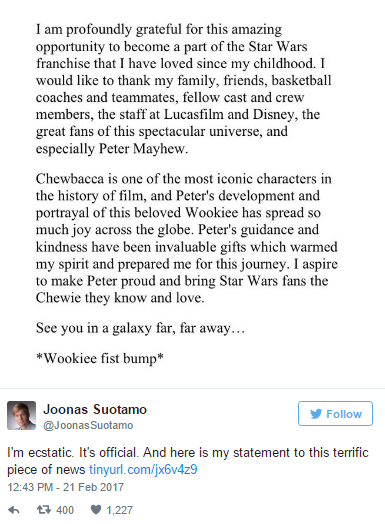Viewport: 385px width, 524px height.
Task: Open Joonas Suotamo's profile avatar photo
Action: (21, 415)
